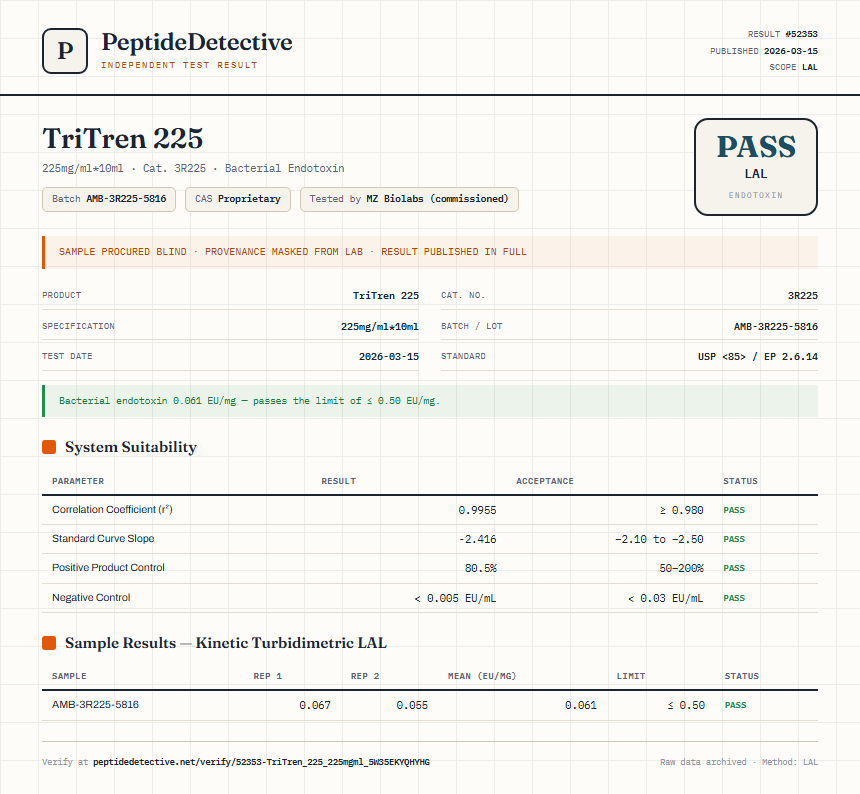Viewport: 860px width, 794px height.
Task: Select result number #52353
Action: (x=801, y=34)
